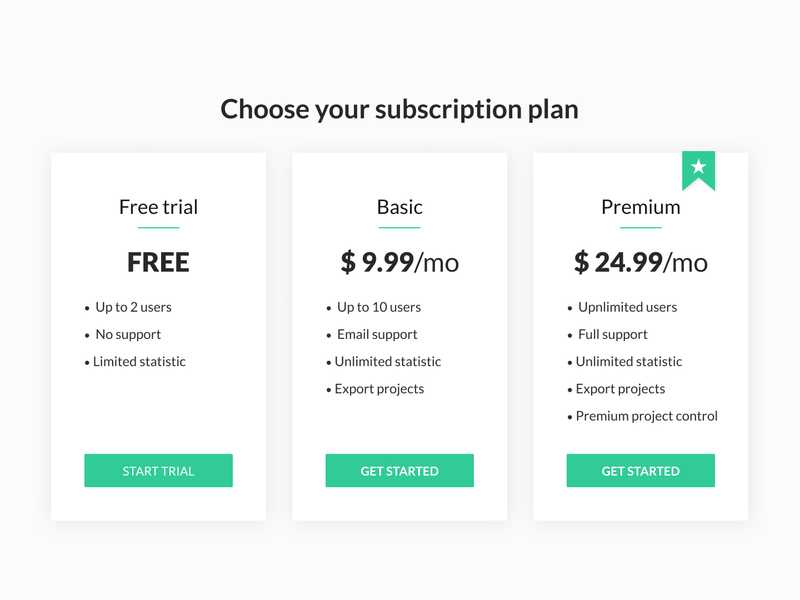Viewport: 800px width, 600px height.
Task: Click the $ 24.99/mo price
Action: [x=640, y=262]
